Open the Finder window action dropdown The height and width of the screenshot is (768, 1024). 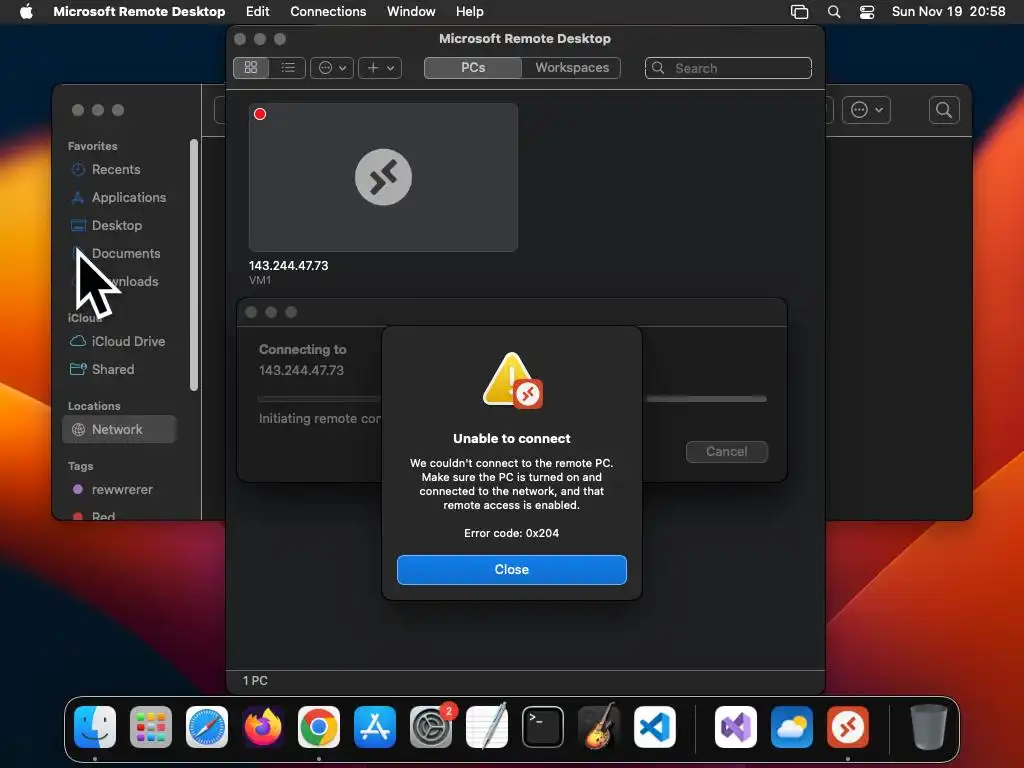tap(867, 110)
